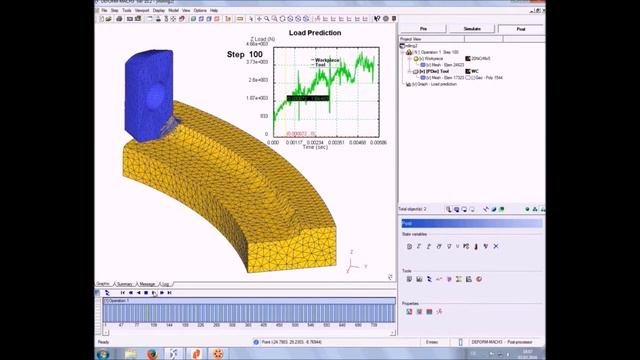Click timeline step marker 144

169,325
